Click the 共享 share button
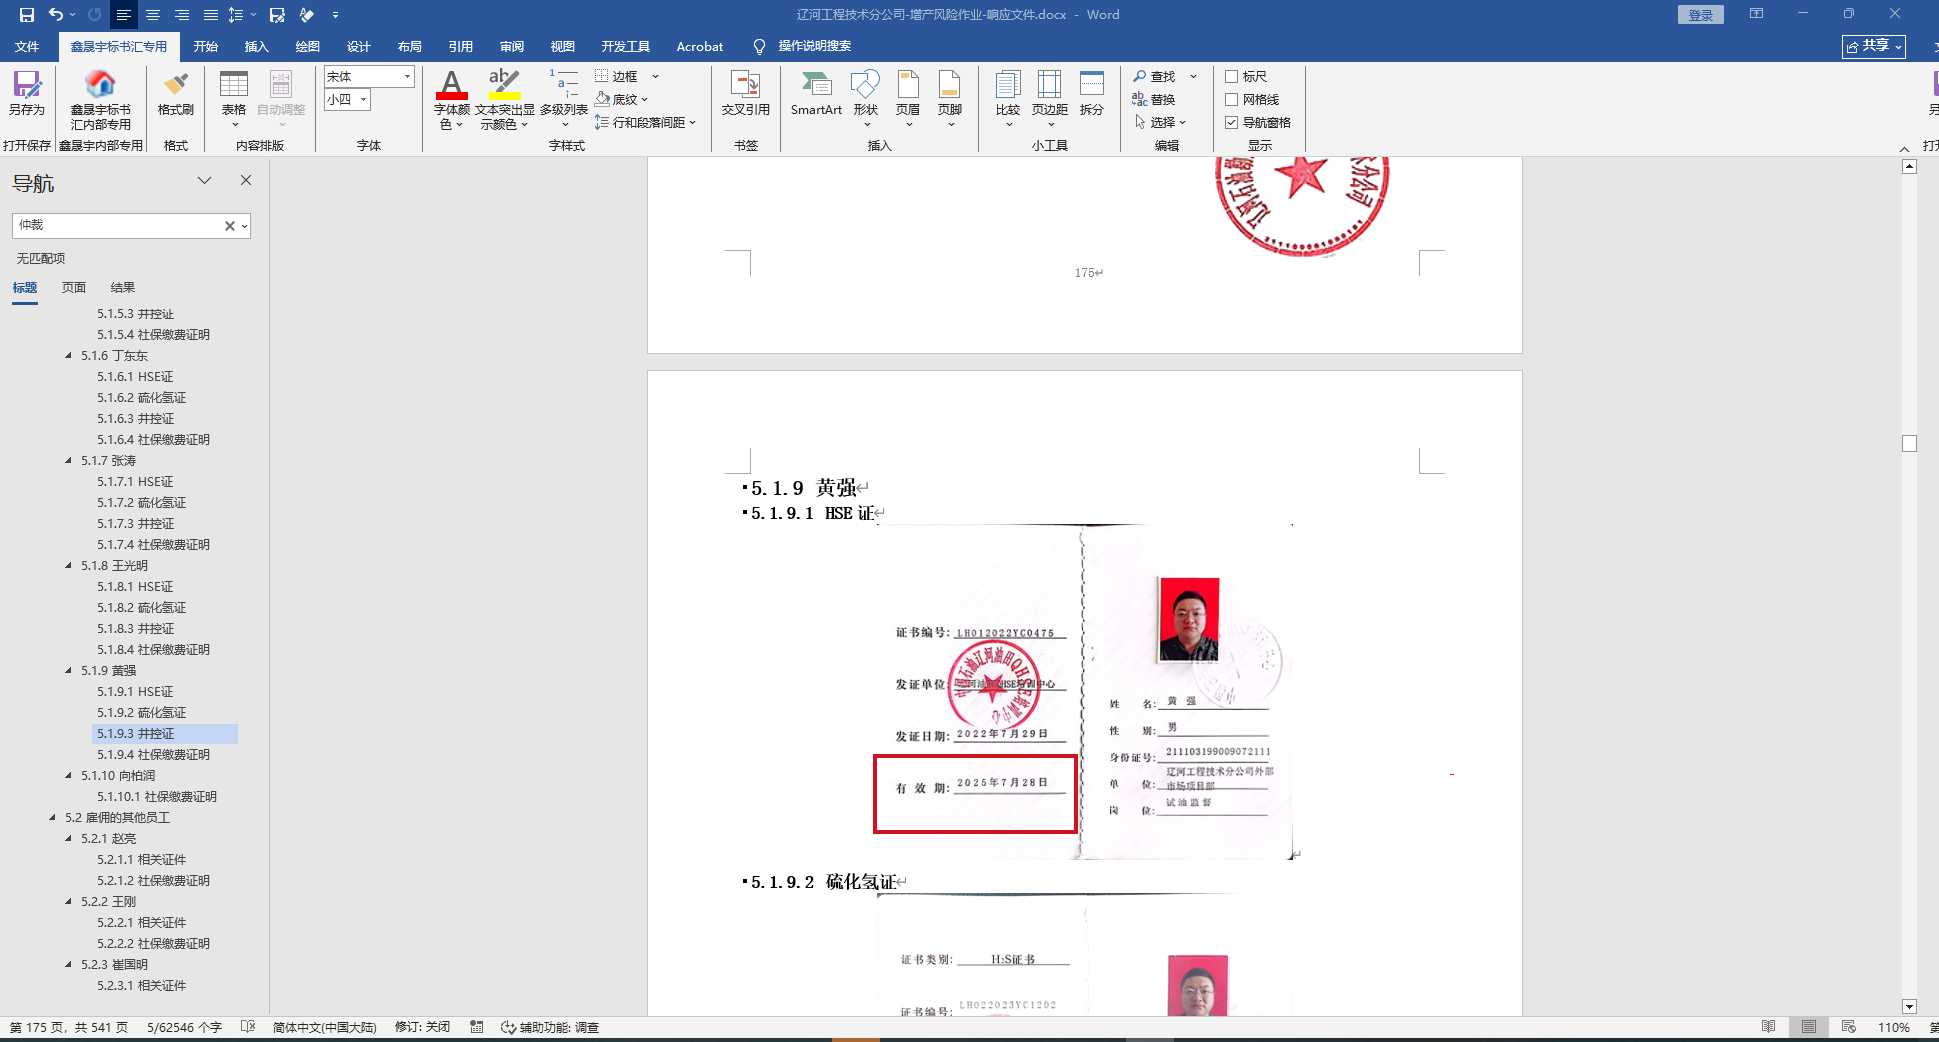This screenshot has height=1042, width=1939. [x=1874, y=46]
